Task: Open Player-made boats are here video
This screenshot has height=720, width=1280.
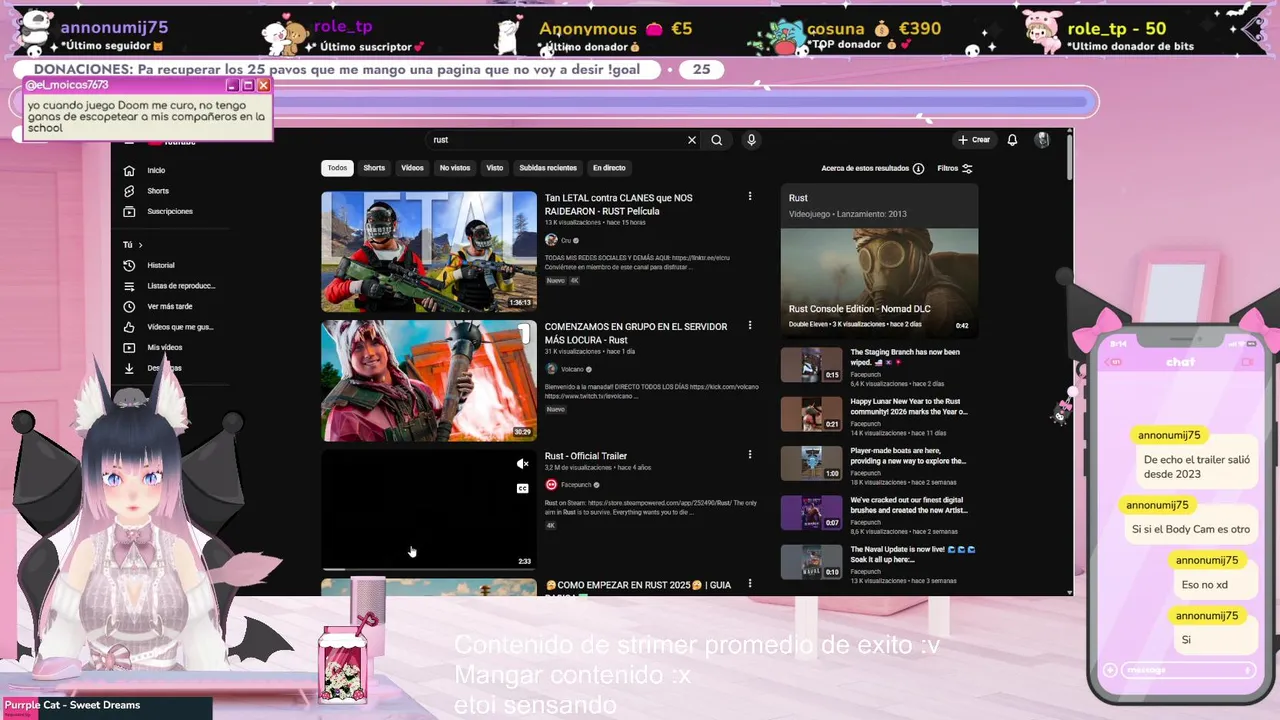Action: click(812, 464)
